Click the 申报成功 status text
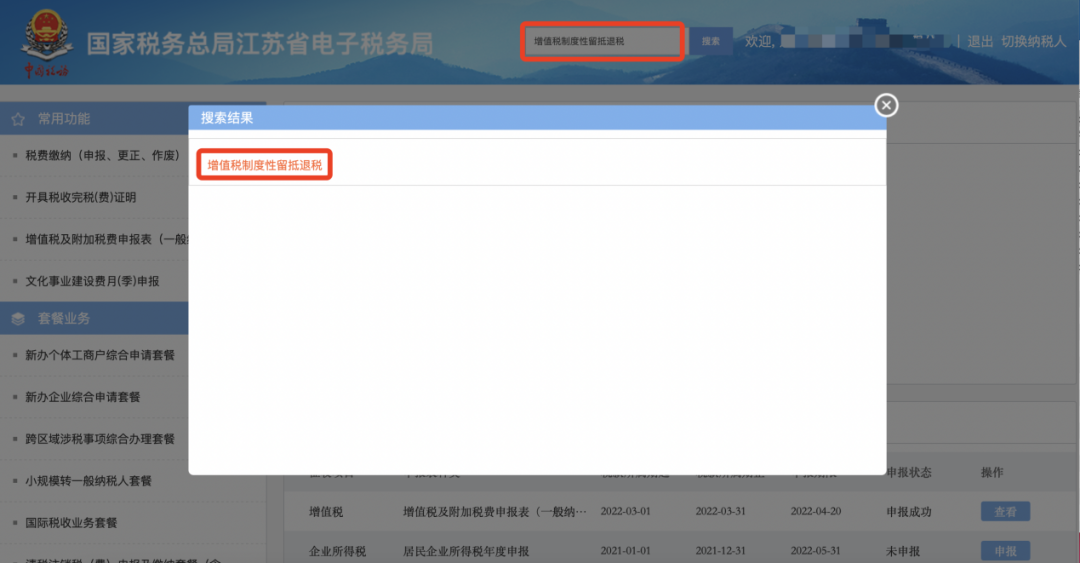Viewport: 1080px width, 563px height. click(x=908, y=512)
